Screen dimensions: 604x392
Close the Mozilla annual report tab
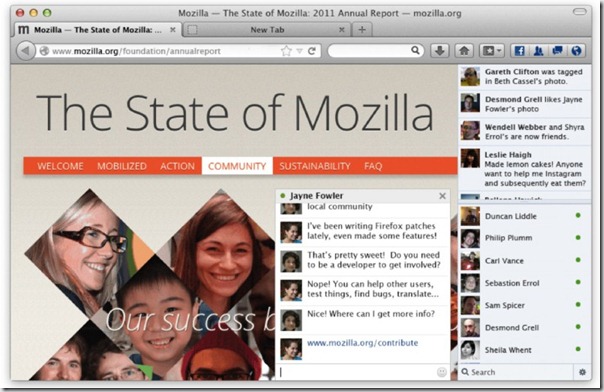173,30
